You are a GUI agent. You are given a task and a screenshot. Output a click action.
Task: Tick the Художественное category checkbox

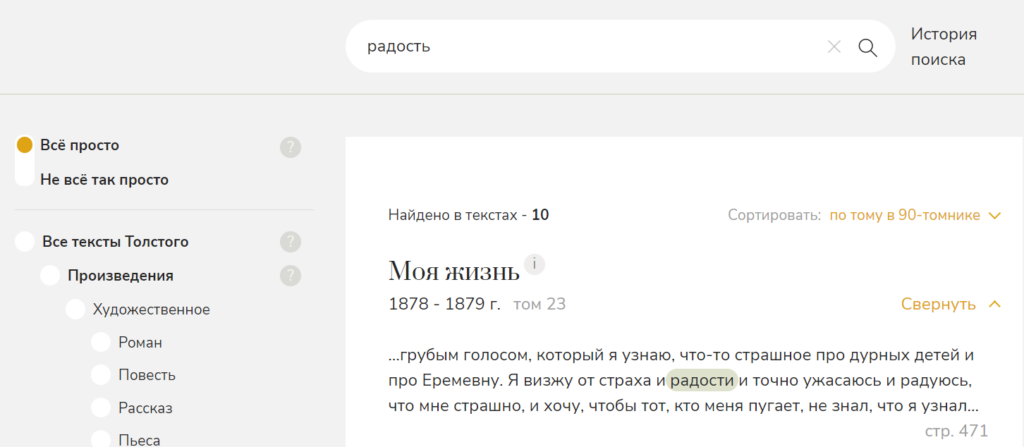(x=75, y=309)
